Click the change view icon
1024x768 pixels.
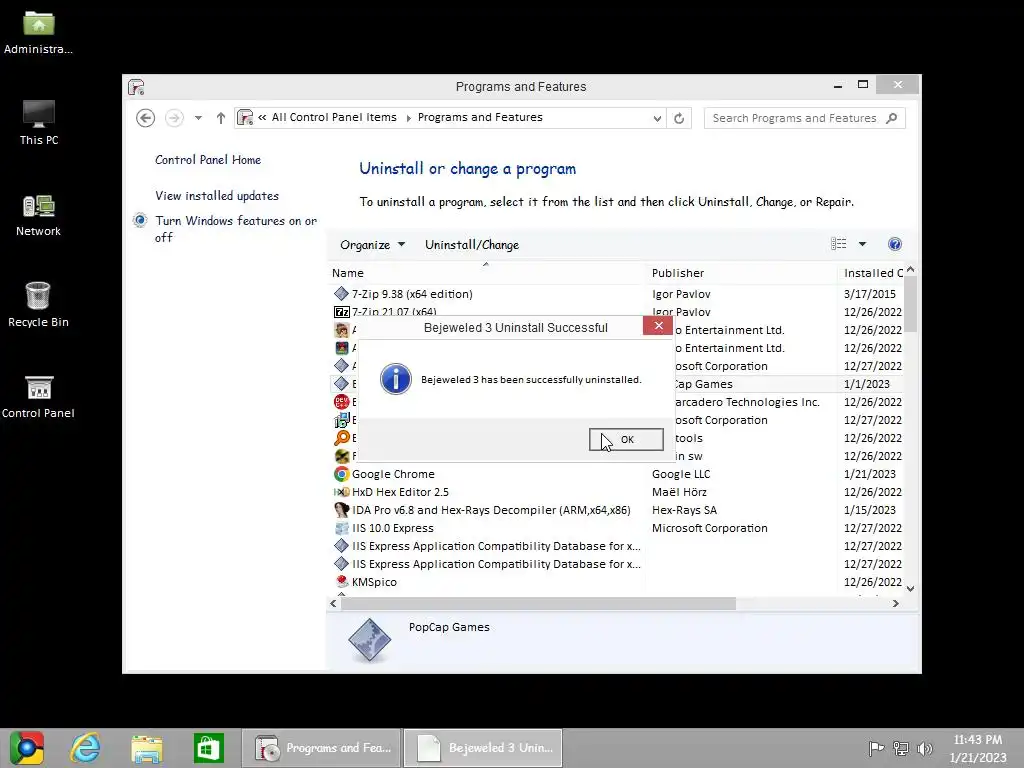click(x=839, y=244)
